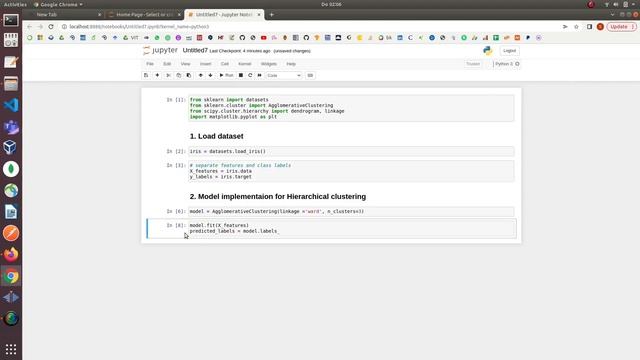Viewport: 640px width, 360px height.
Task: Click the browser address bar
Action: (x=310, y=27)
